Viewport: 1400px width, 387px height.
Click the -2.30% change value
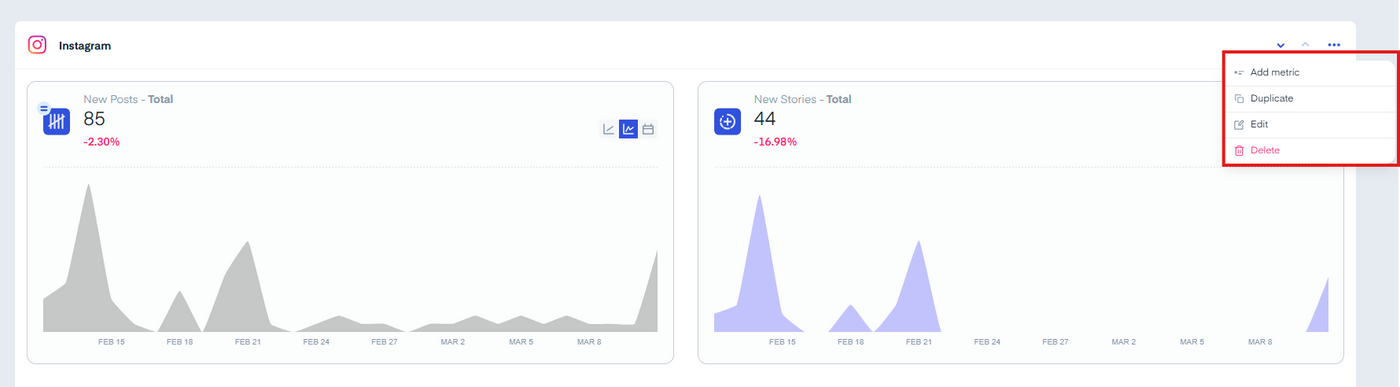pos(102,142)
